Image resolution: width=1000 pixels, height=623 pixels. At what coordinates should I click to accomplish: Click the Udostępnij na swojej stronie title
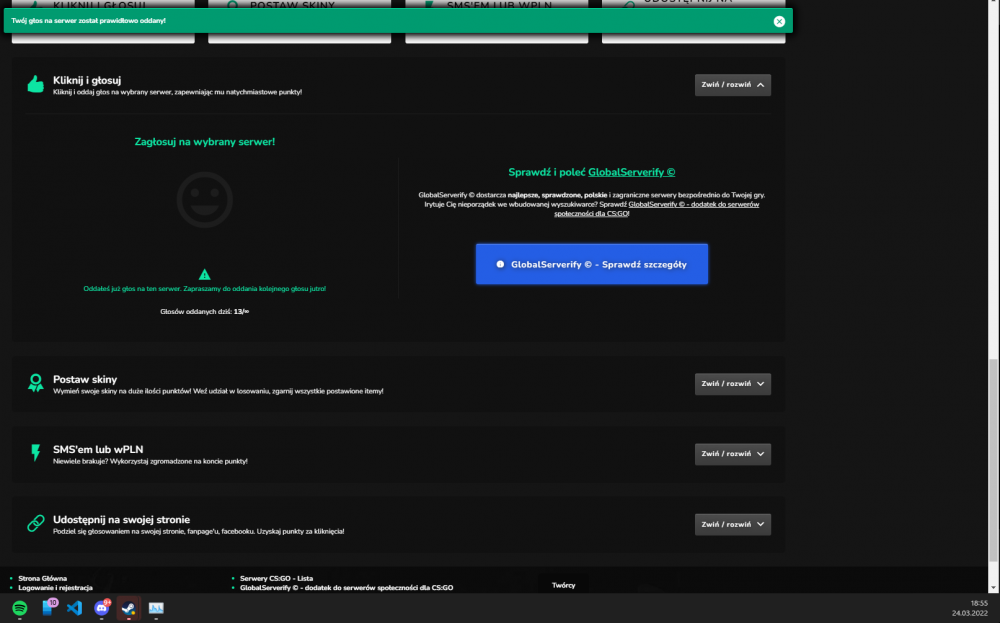coord(121,520)
